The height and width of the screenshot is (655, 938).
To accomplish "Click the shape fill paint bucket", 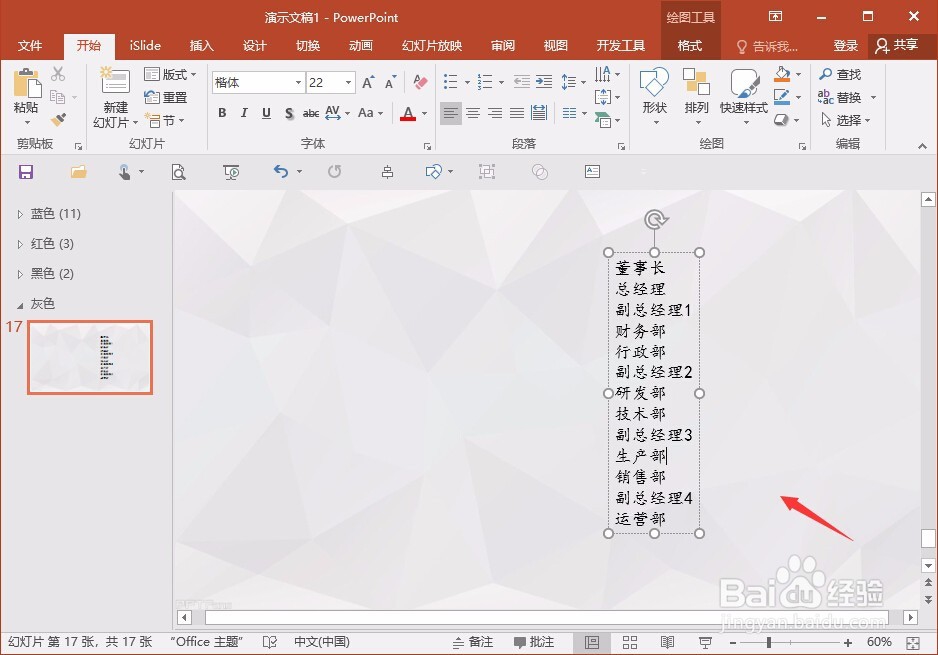I will tap(782, 74).
